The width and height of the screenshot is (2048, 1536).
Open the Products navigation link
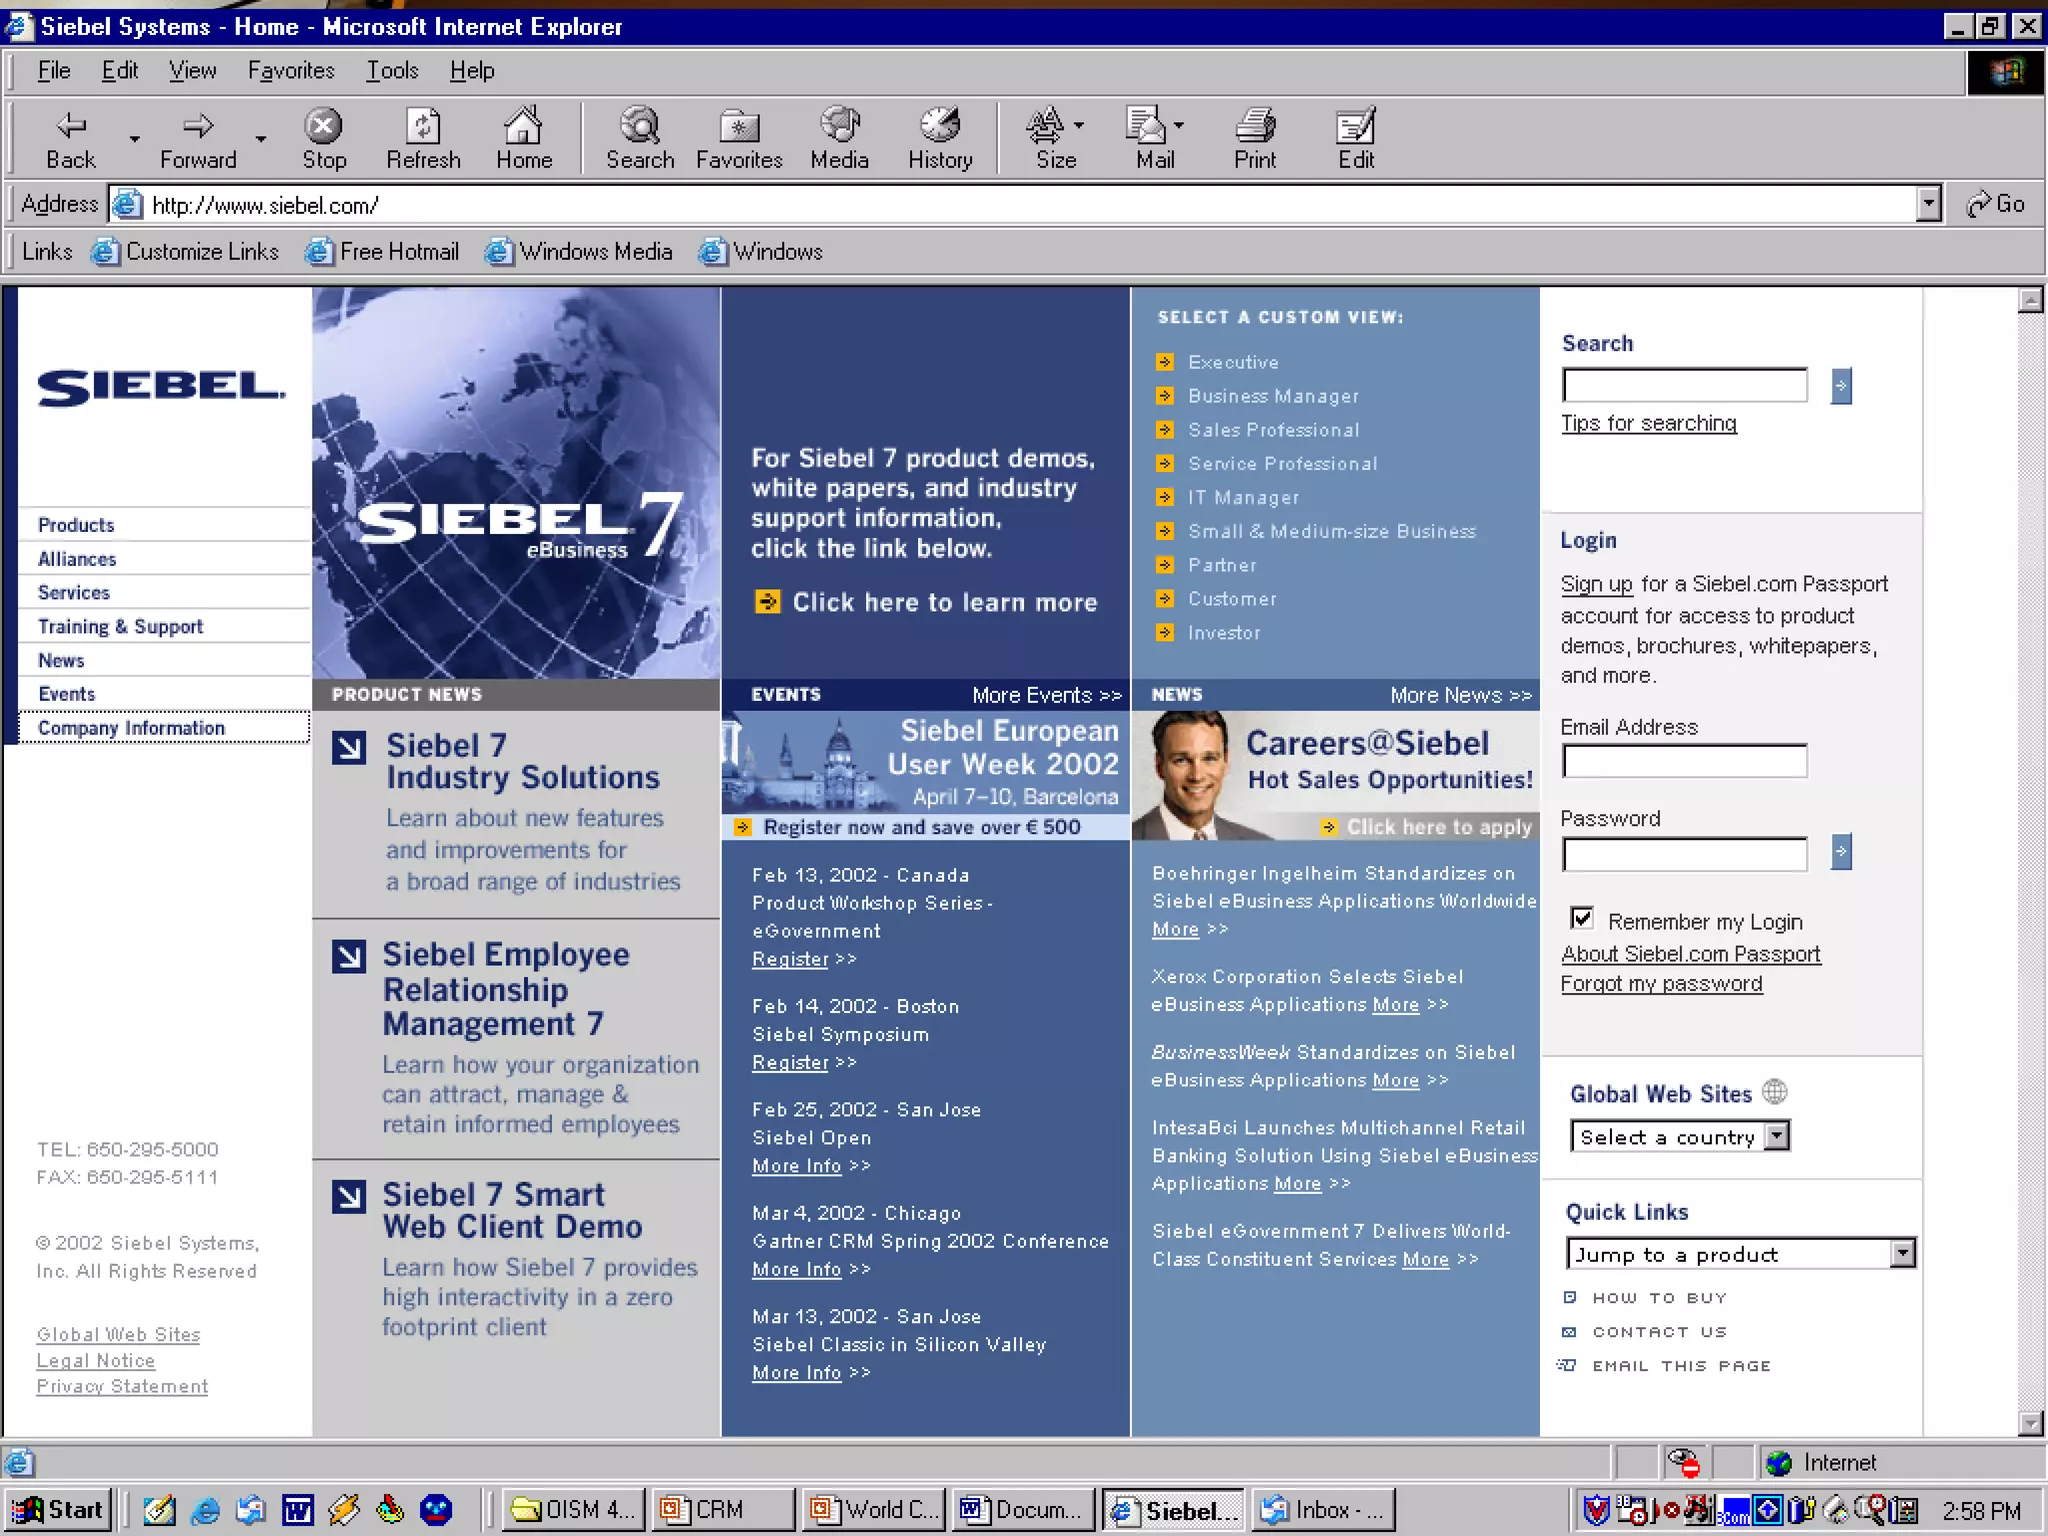[x=76, y=525]
